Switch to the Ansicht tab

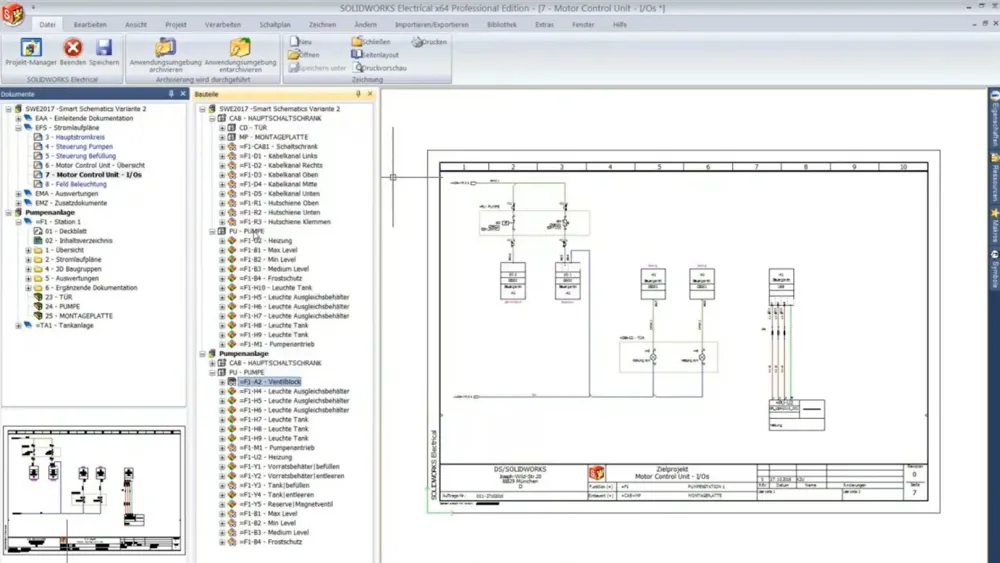click(x=136, y=25)
